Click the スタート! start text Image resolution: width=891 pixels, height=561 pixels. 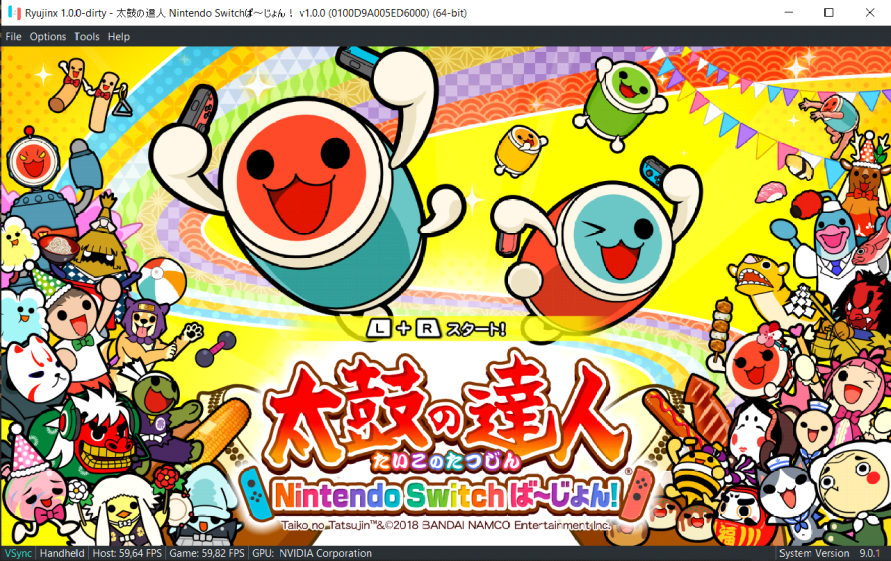[476, 329]
